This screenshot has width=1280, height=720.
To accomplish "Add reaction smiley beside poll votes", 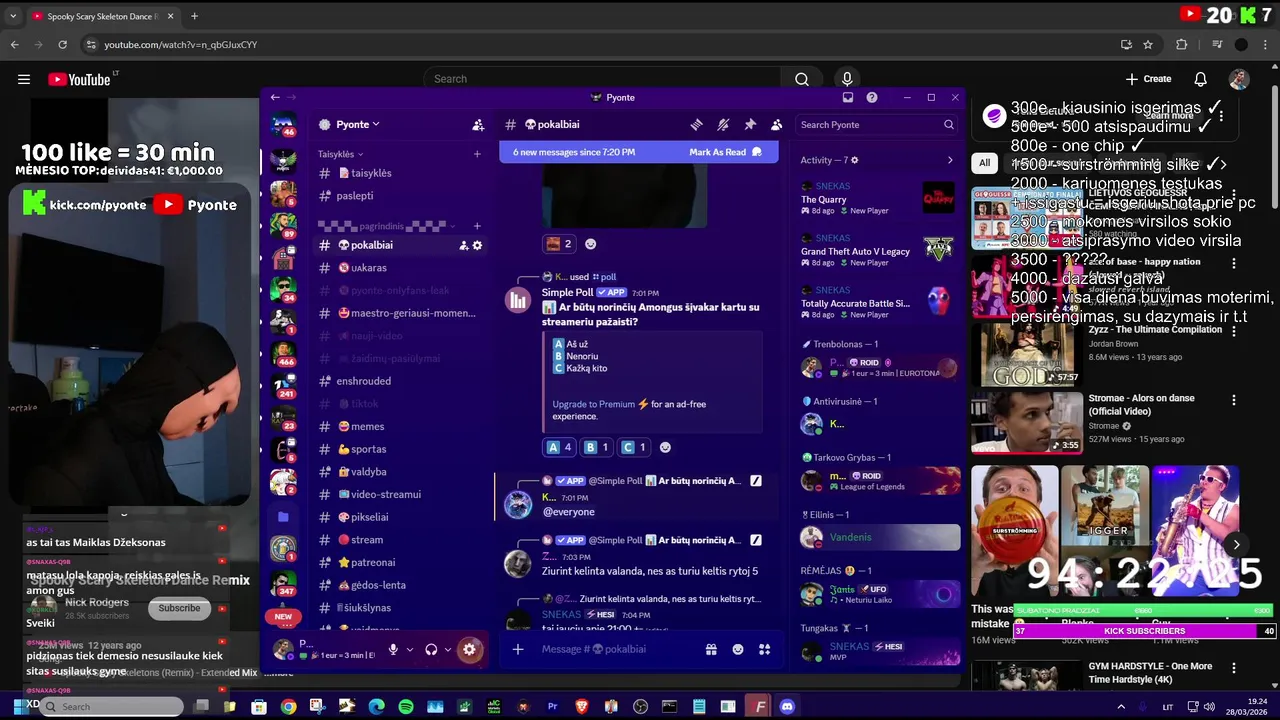I will point(665,447).
